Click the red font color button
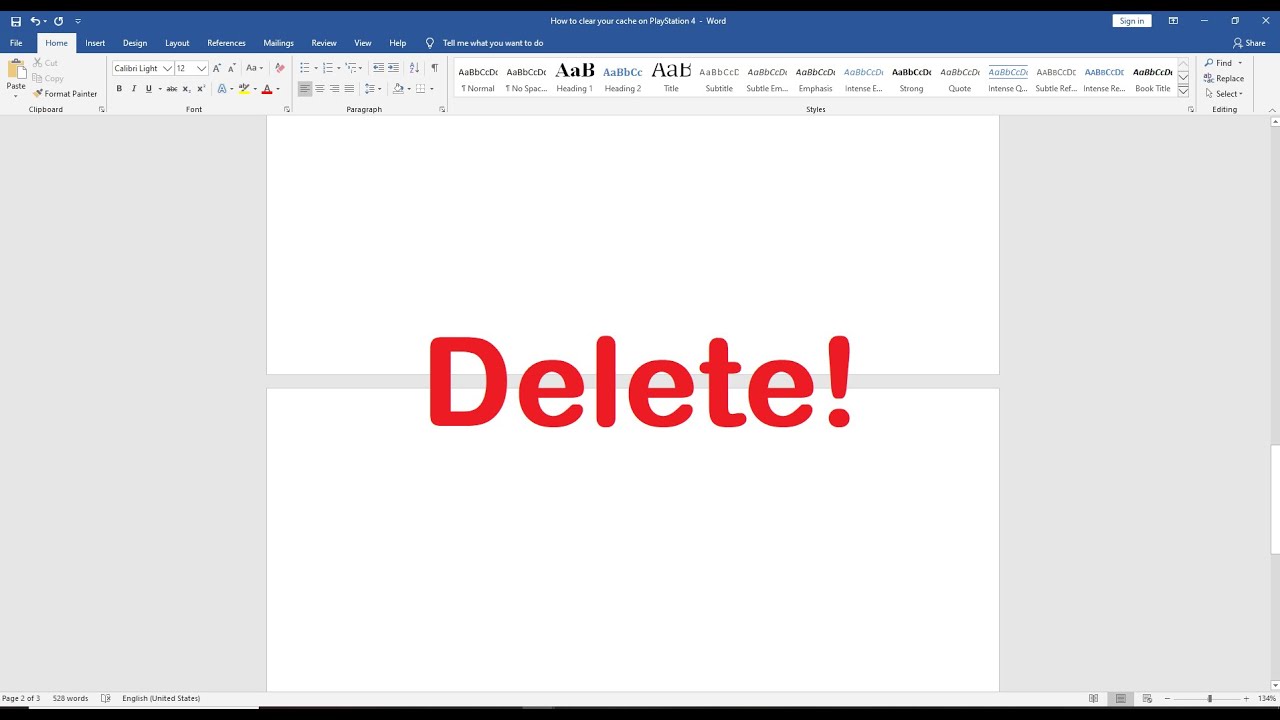 [x=267, y=89]
